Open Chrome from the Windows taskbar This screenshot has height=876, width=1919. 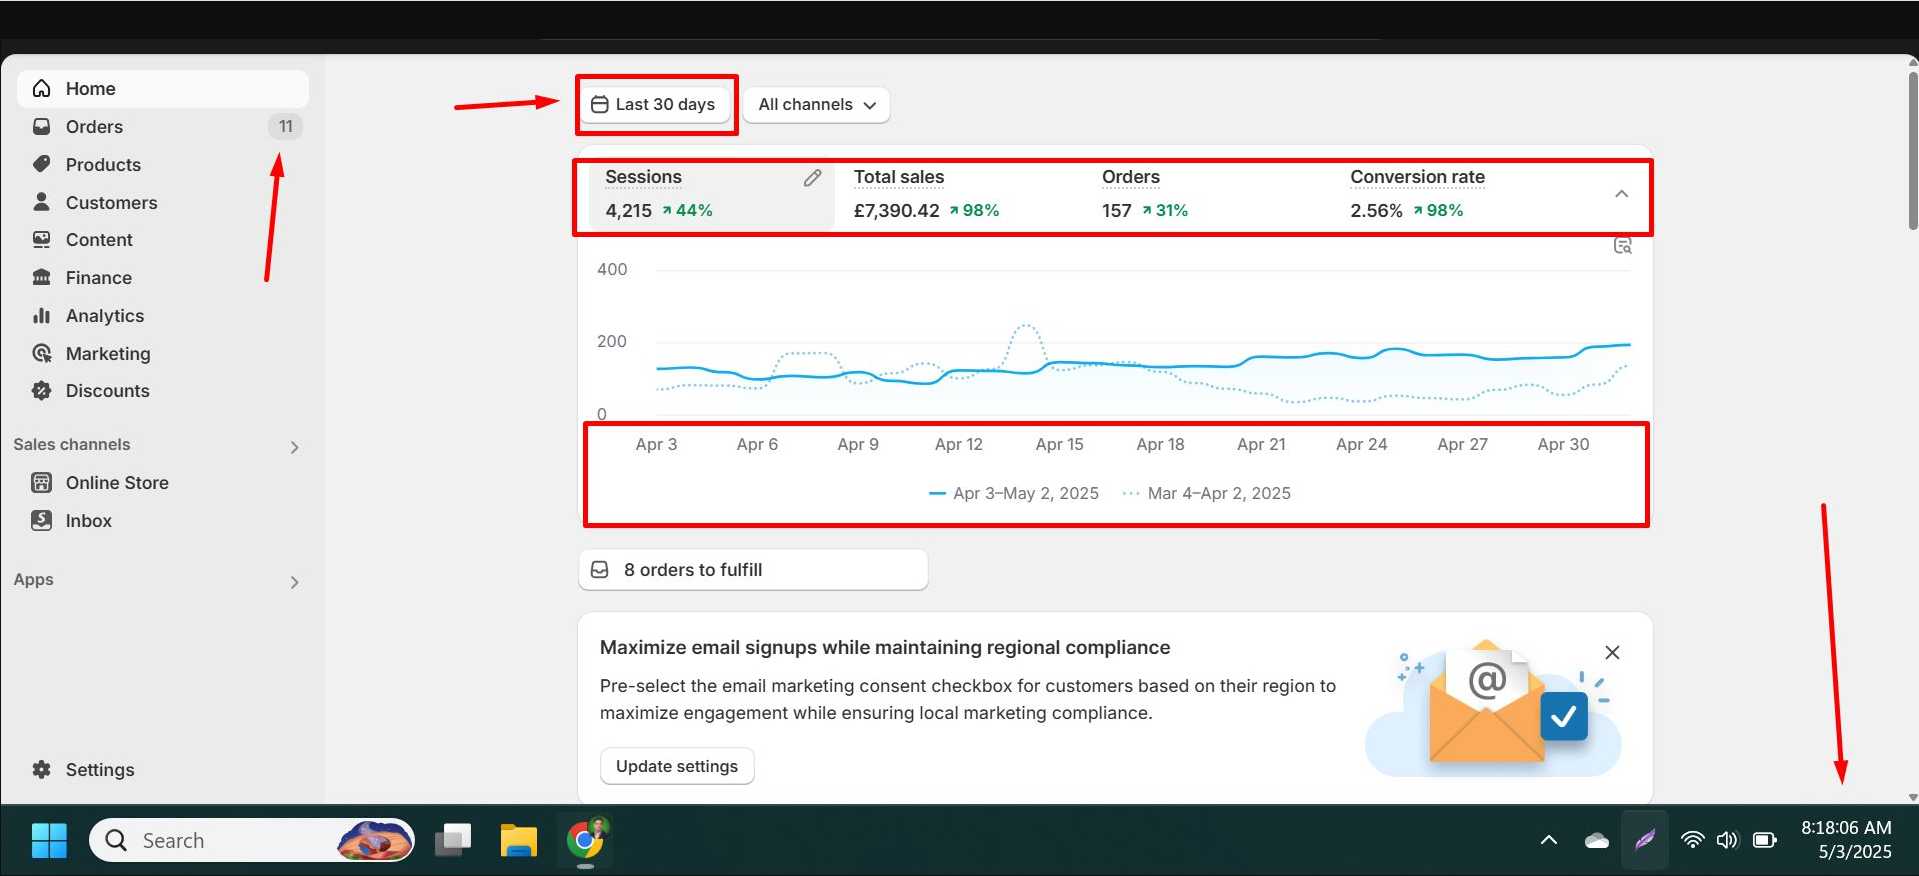pyautogui.click(x=586, y=840)
